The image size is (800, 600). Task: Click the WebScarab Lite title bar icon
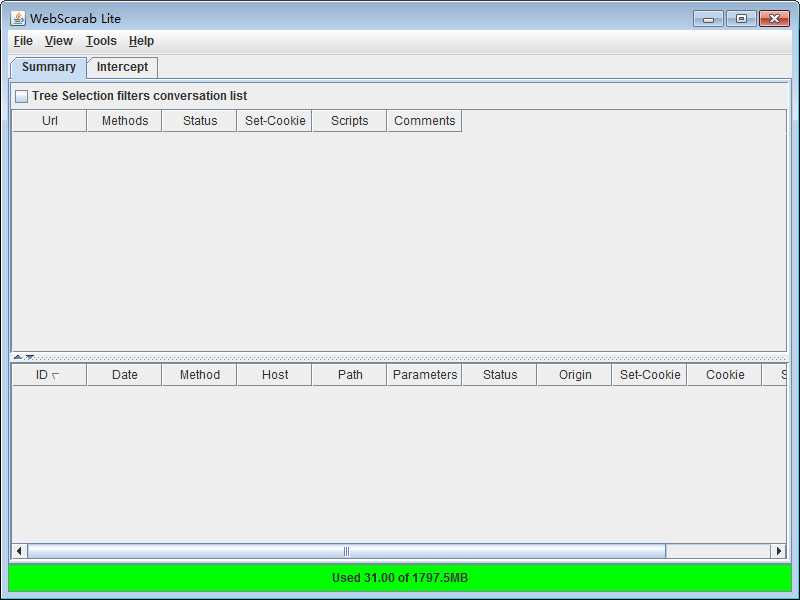(18, 18)
